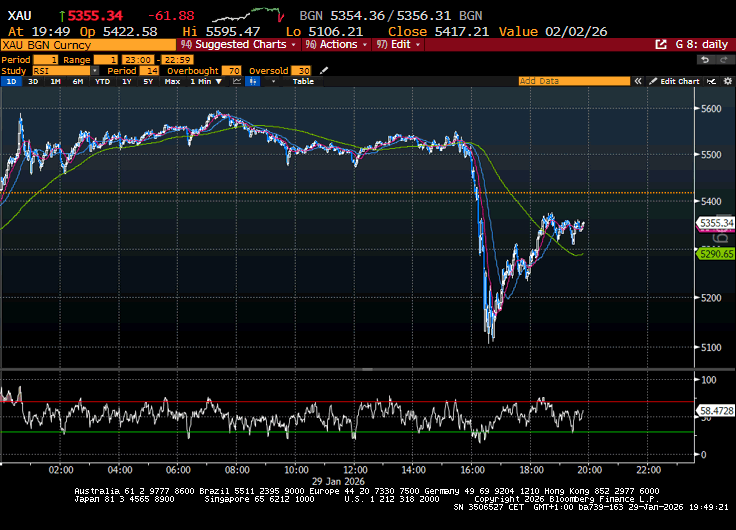
Task: Open the 1 Min interval dropdown
Action: pyautogui.click(x=205, y=82)
